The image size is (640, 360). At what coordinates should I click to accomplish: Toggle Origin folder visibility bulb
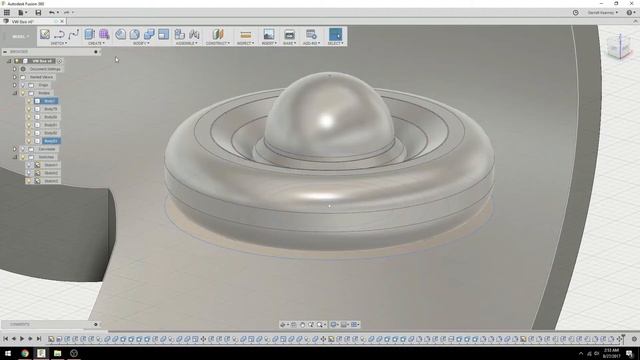pyautogui.click(x=23, y=85)
